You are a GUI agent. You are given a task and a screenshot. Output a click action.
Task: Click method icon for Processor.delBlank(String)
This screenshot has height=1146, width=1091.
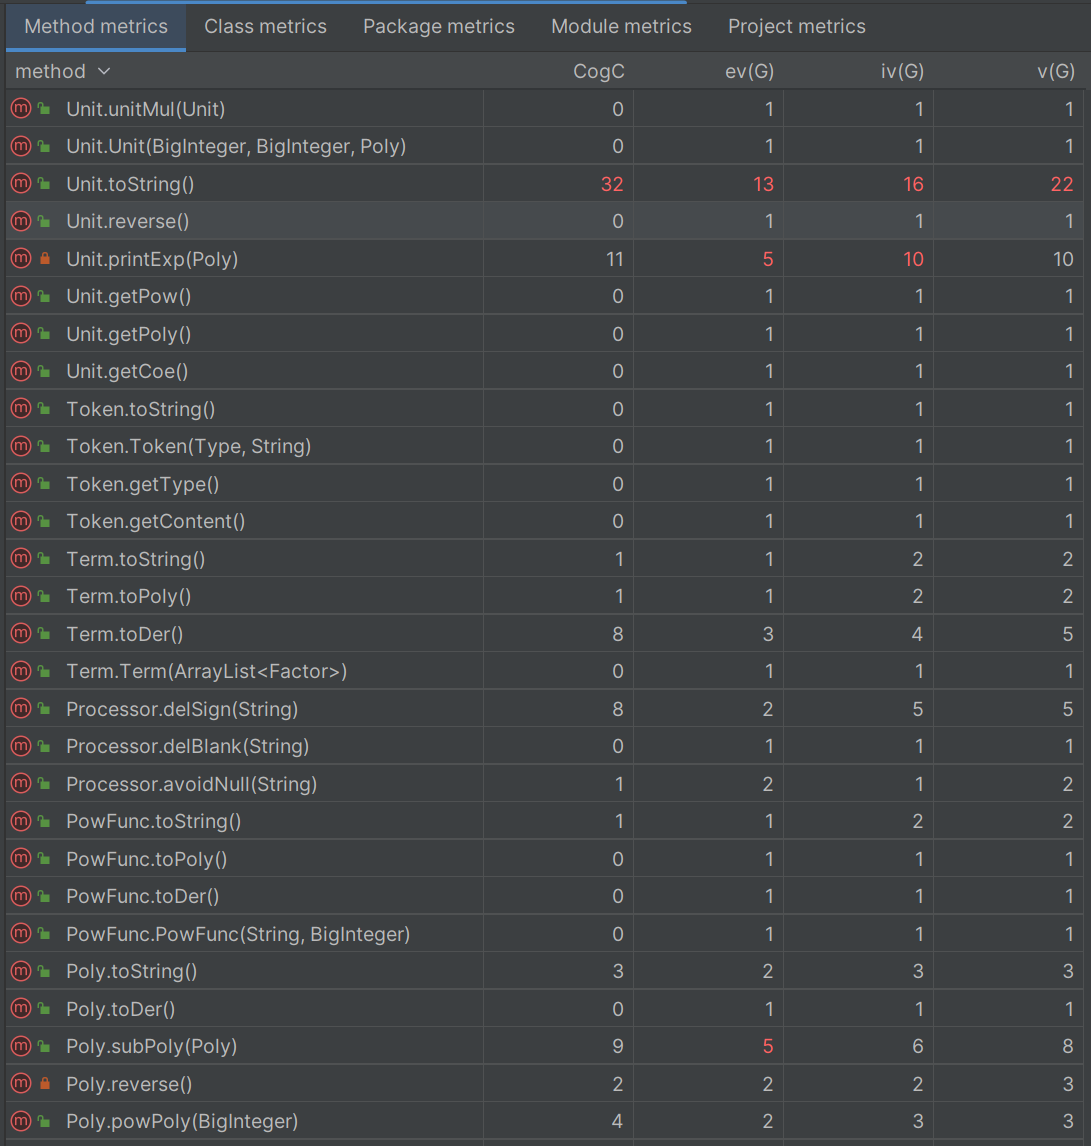[21, 745]
